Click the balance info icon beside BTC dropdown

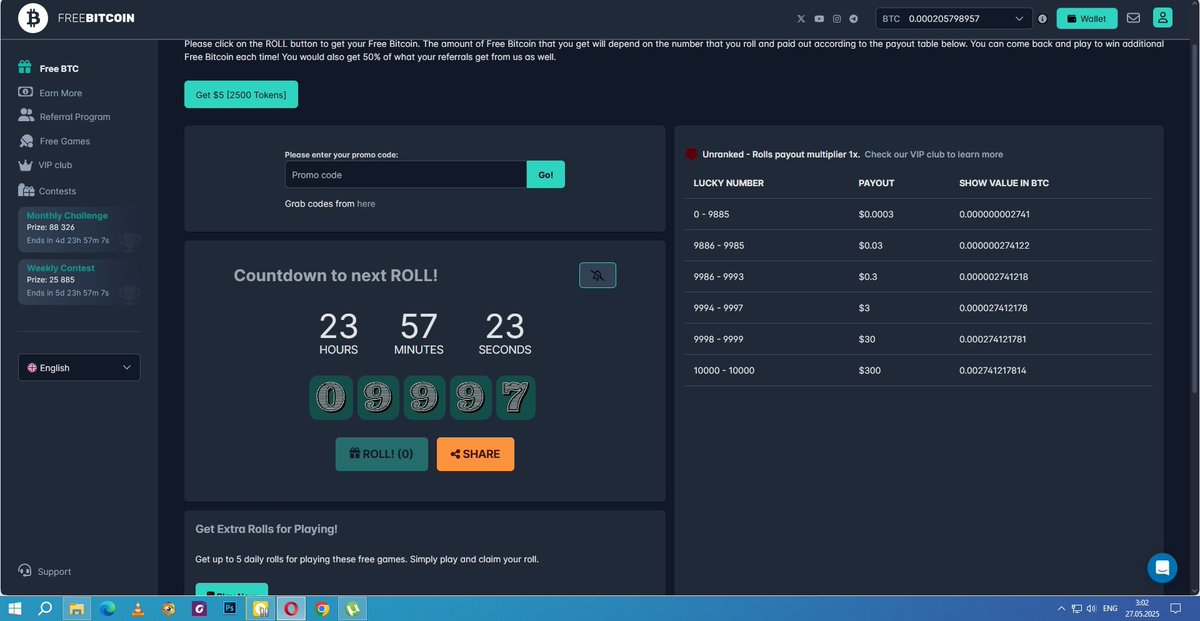(x=1042, y=18)
